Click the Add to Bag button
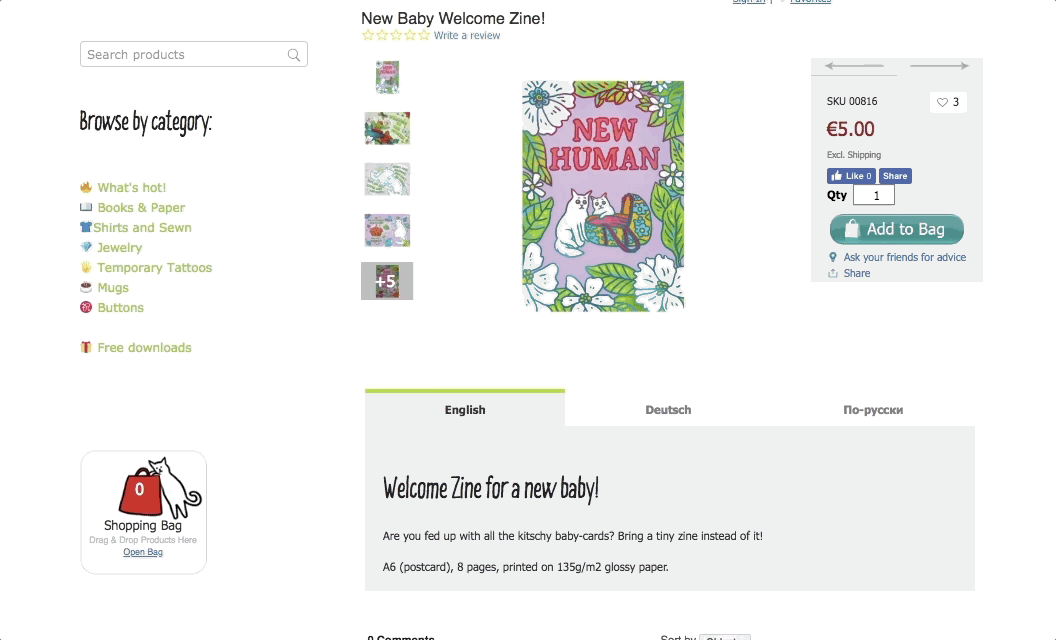 tap(896, 229)
